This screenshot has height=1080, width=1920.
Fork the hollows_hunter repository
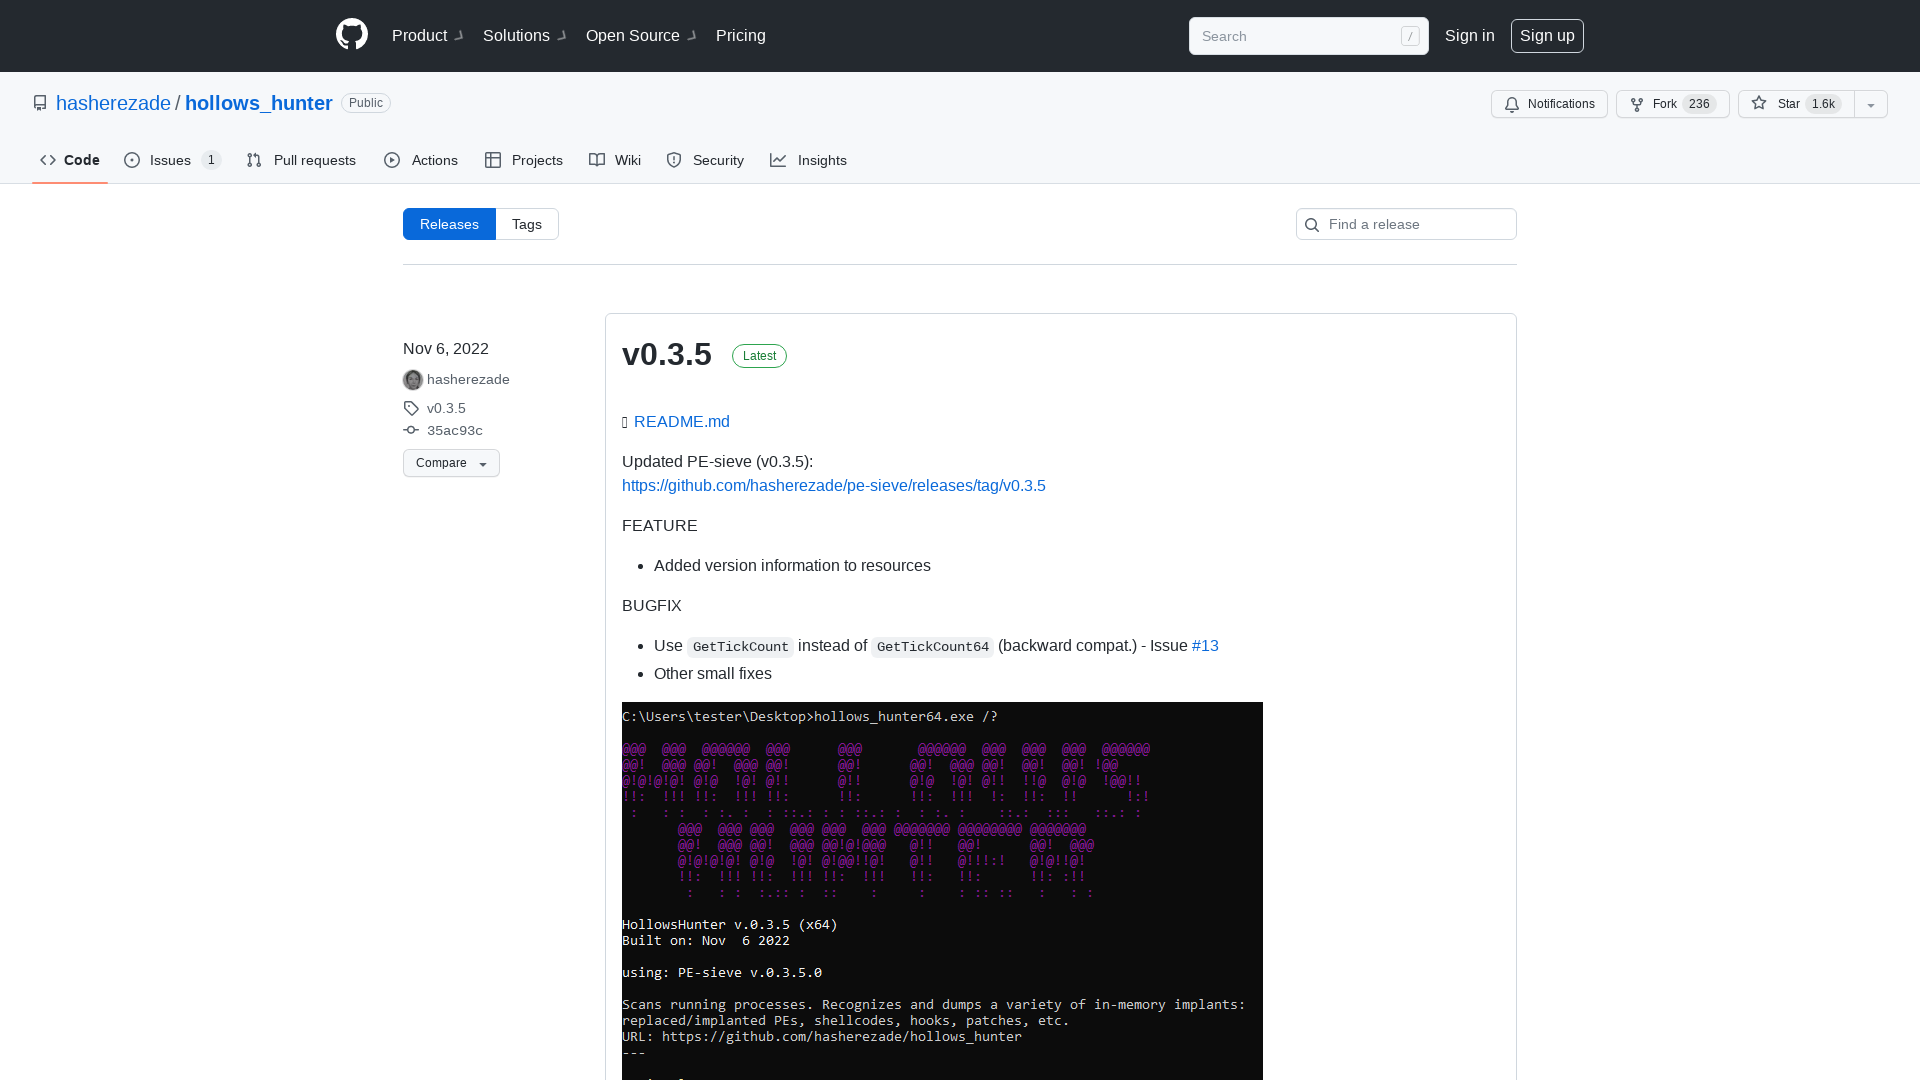point(1673,104)
